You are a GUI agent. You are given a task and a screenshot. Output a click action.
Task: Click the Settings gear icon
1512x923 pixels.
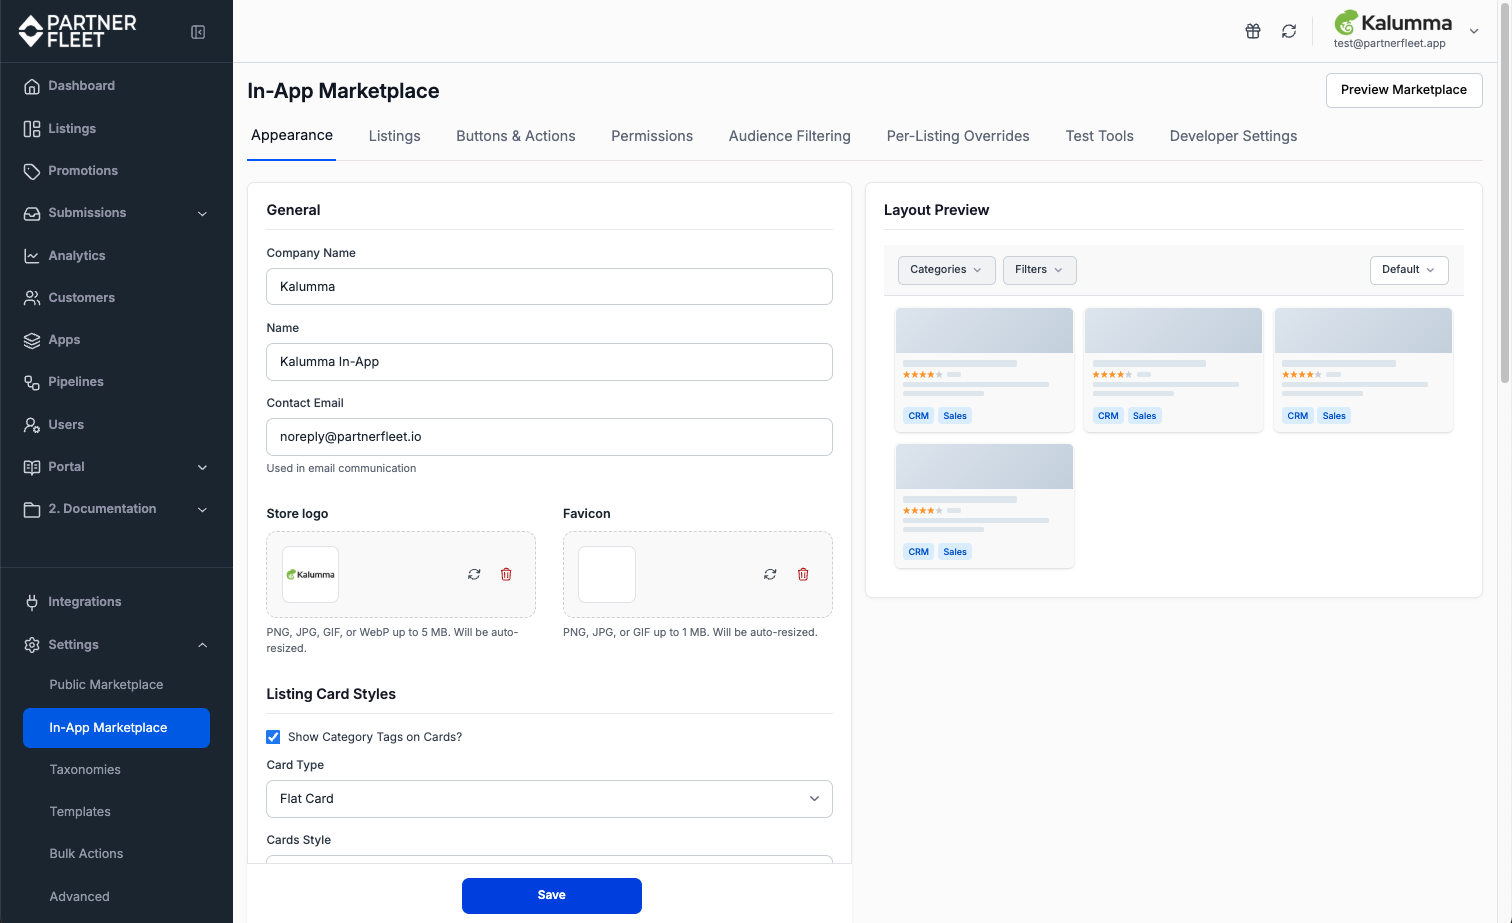tap(32, 645)
